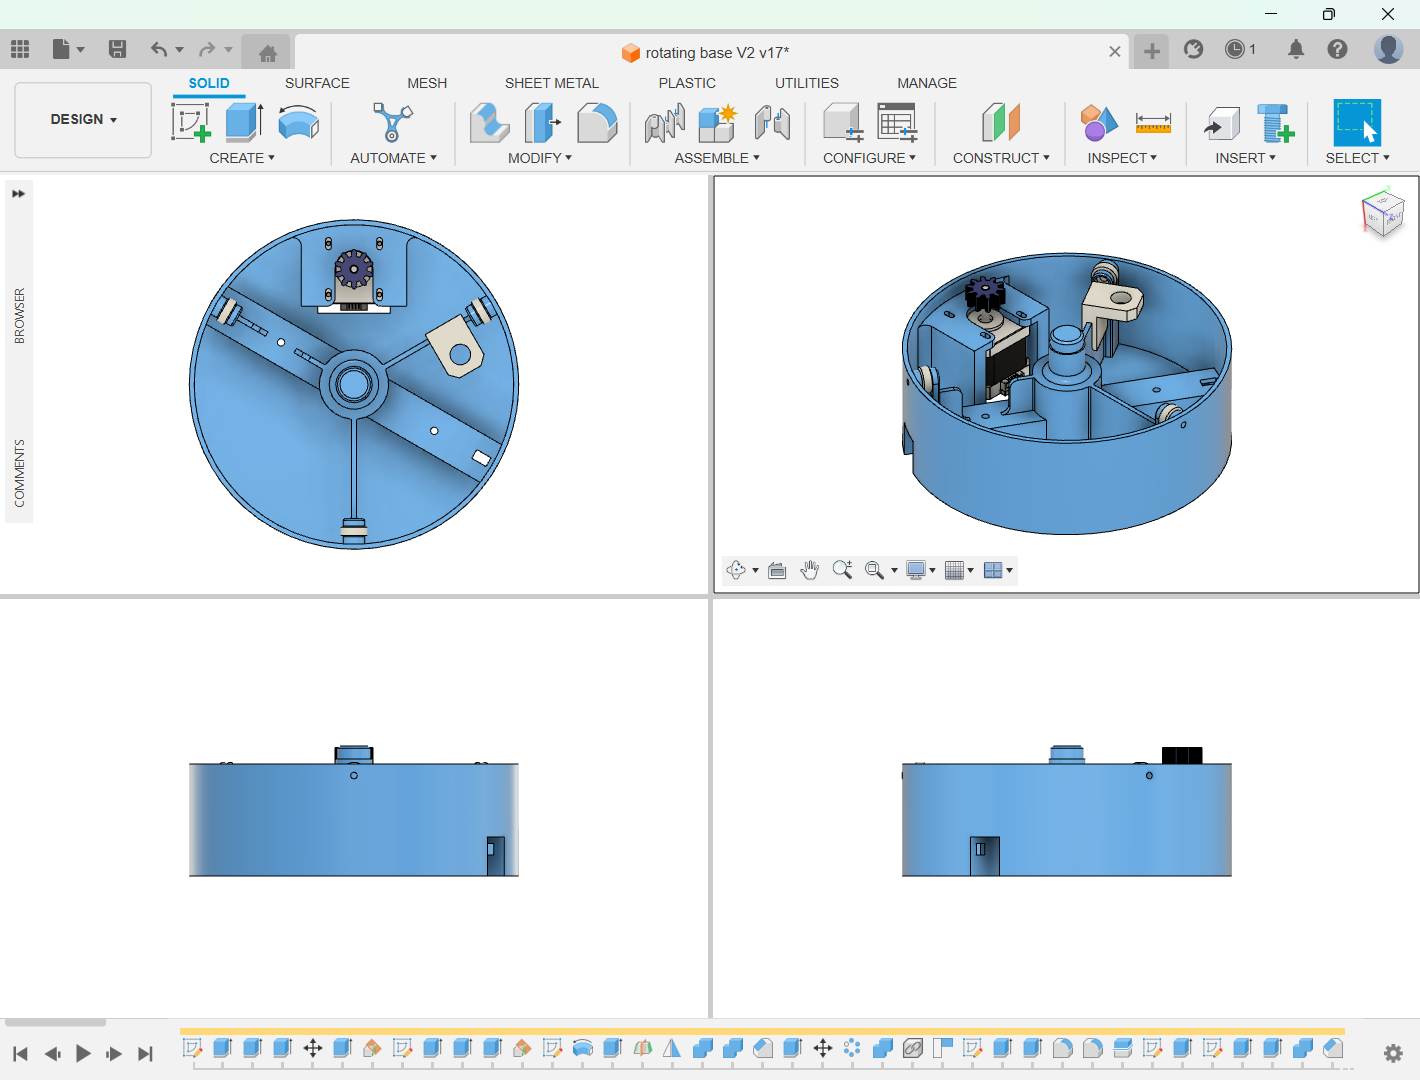
Task: Close the rotating base V2 tab
Action: [1114, 52]
